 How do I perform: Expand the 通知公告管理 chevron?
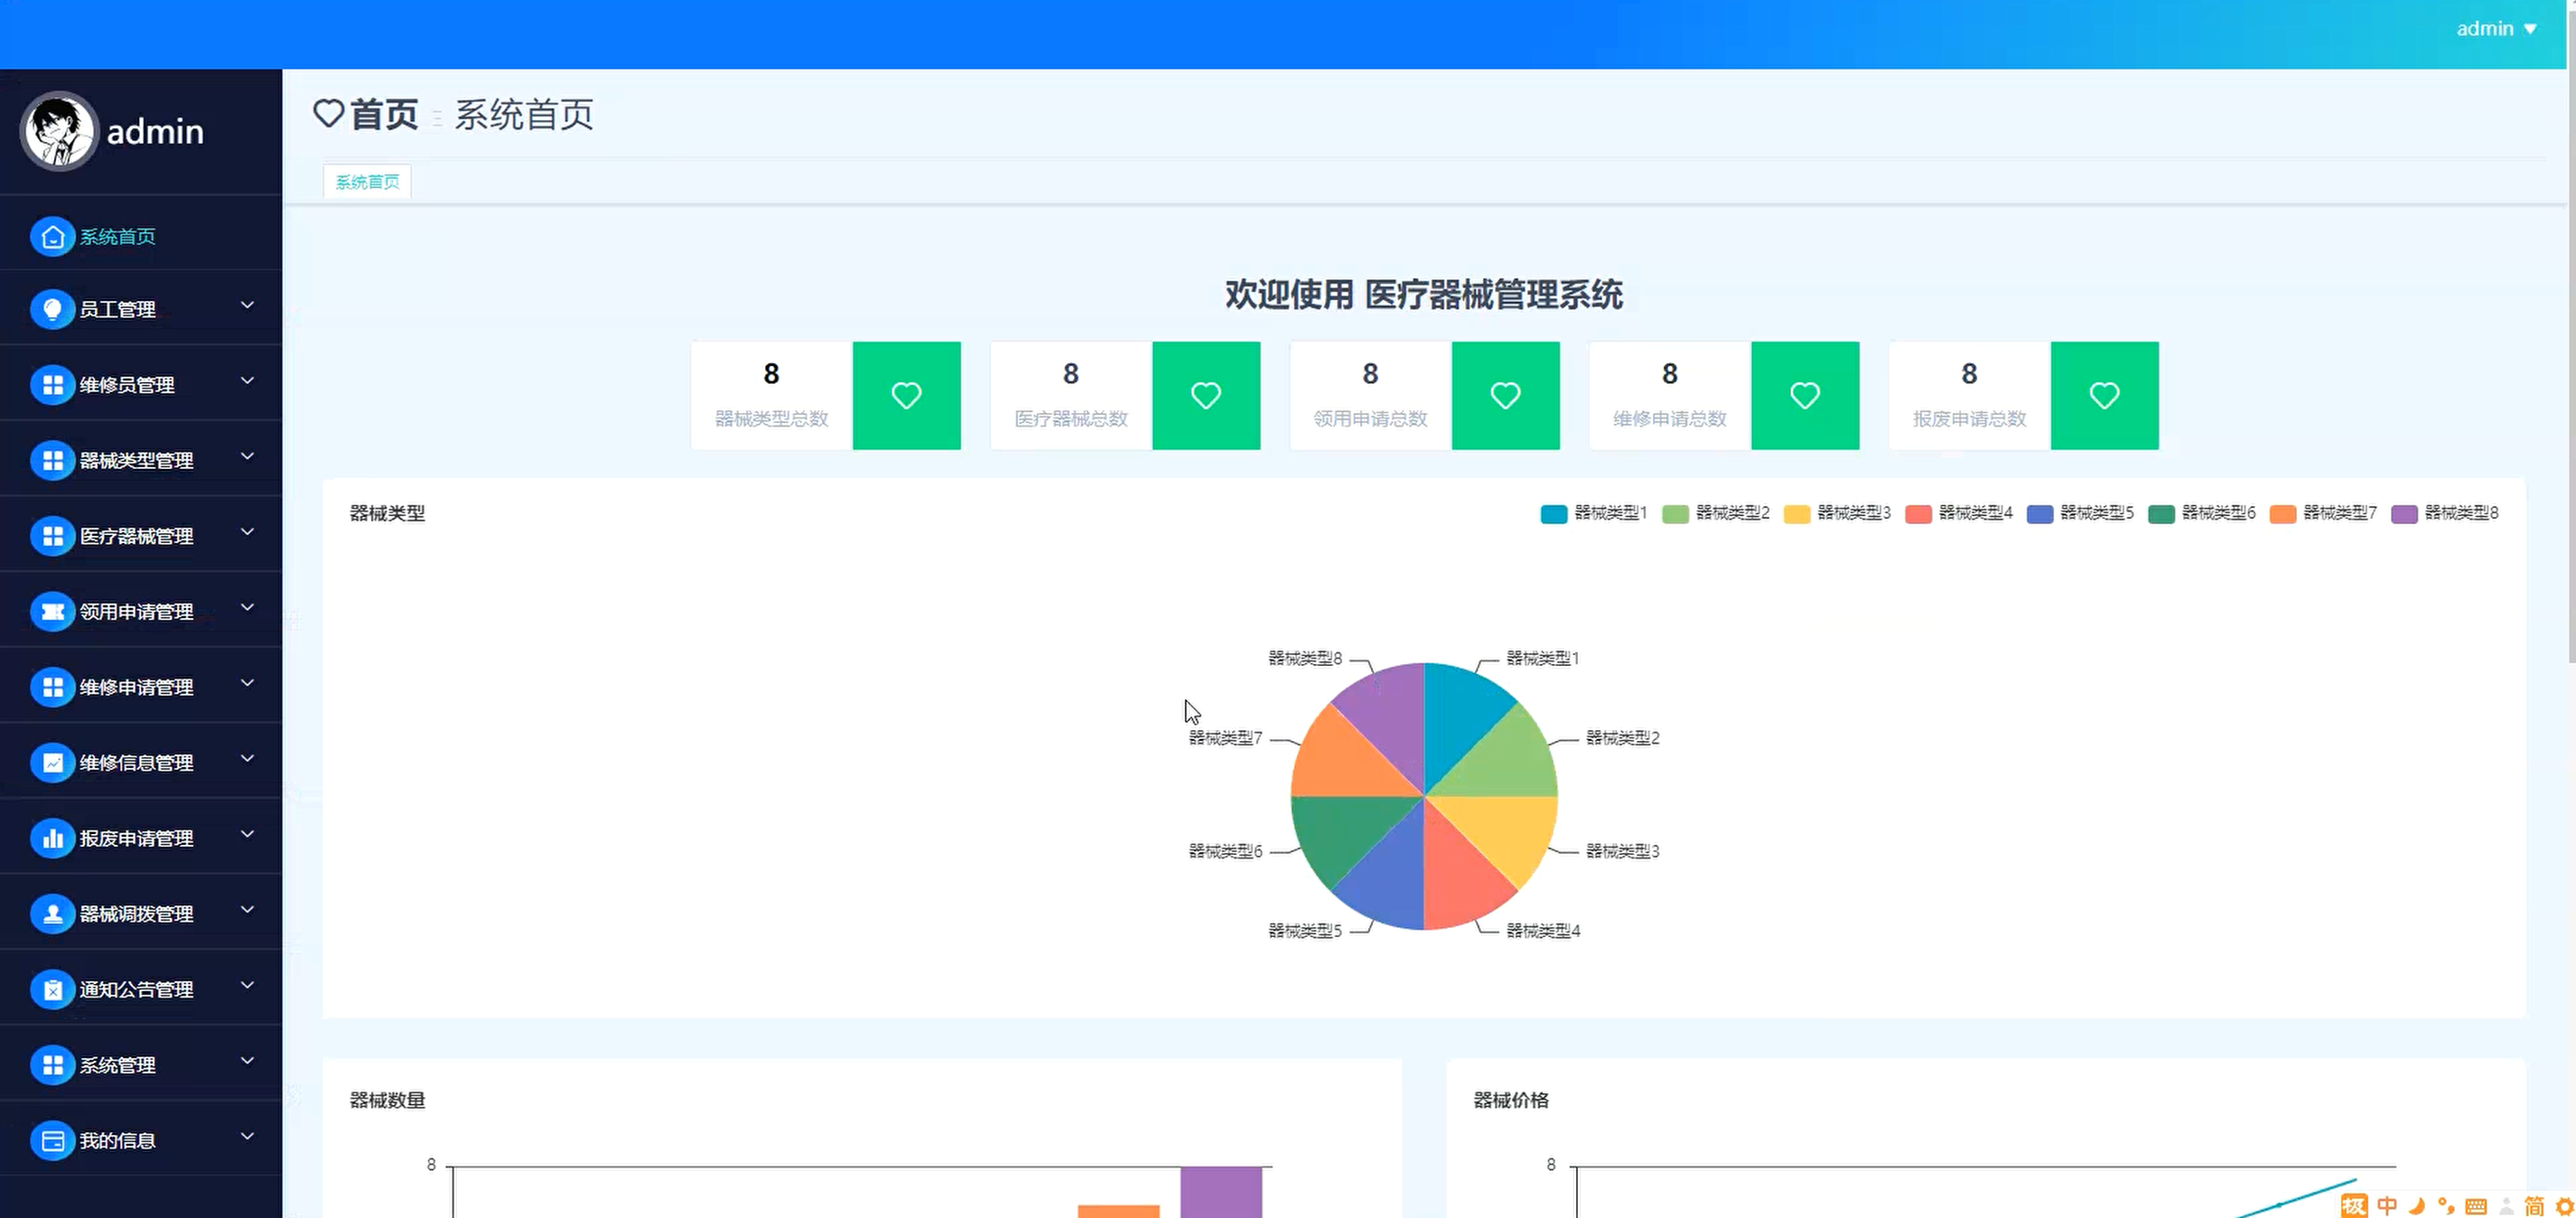[x=247, y=985]
